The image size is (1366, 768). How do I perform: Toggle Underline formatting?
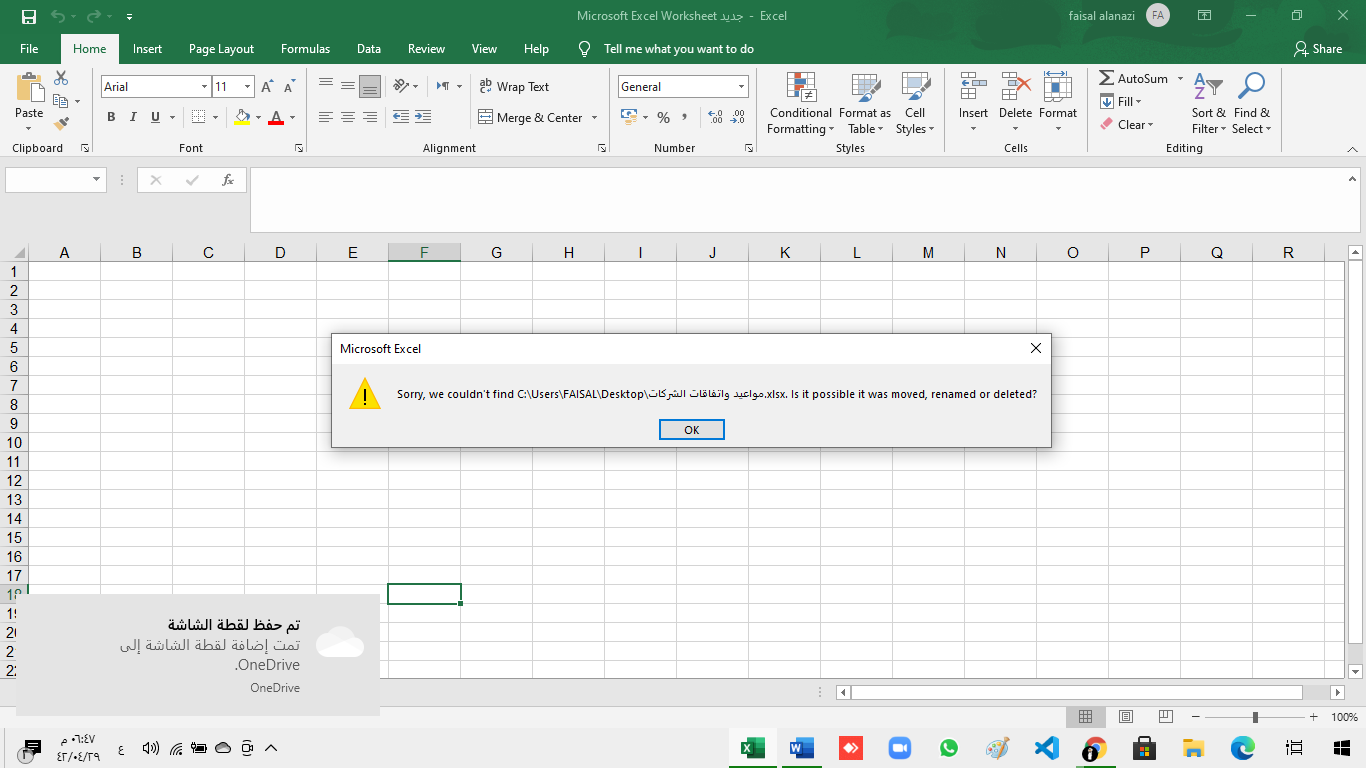155,117
